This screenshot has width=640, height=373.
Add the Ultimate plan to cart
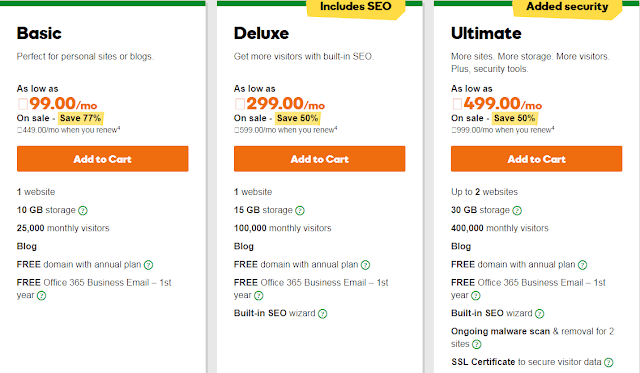(x=536, y=159)
